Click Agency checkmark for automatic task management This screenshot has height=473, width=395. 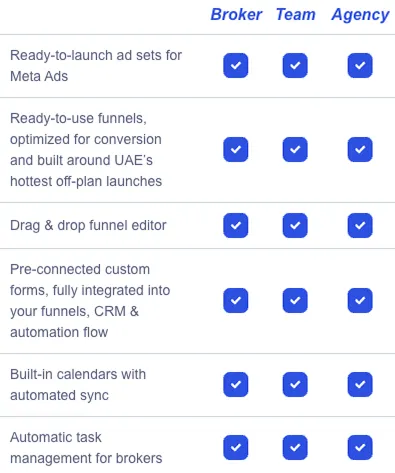(360, 447)
